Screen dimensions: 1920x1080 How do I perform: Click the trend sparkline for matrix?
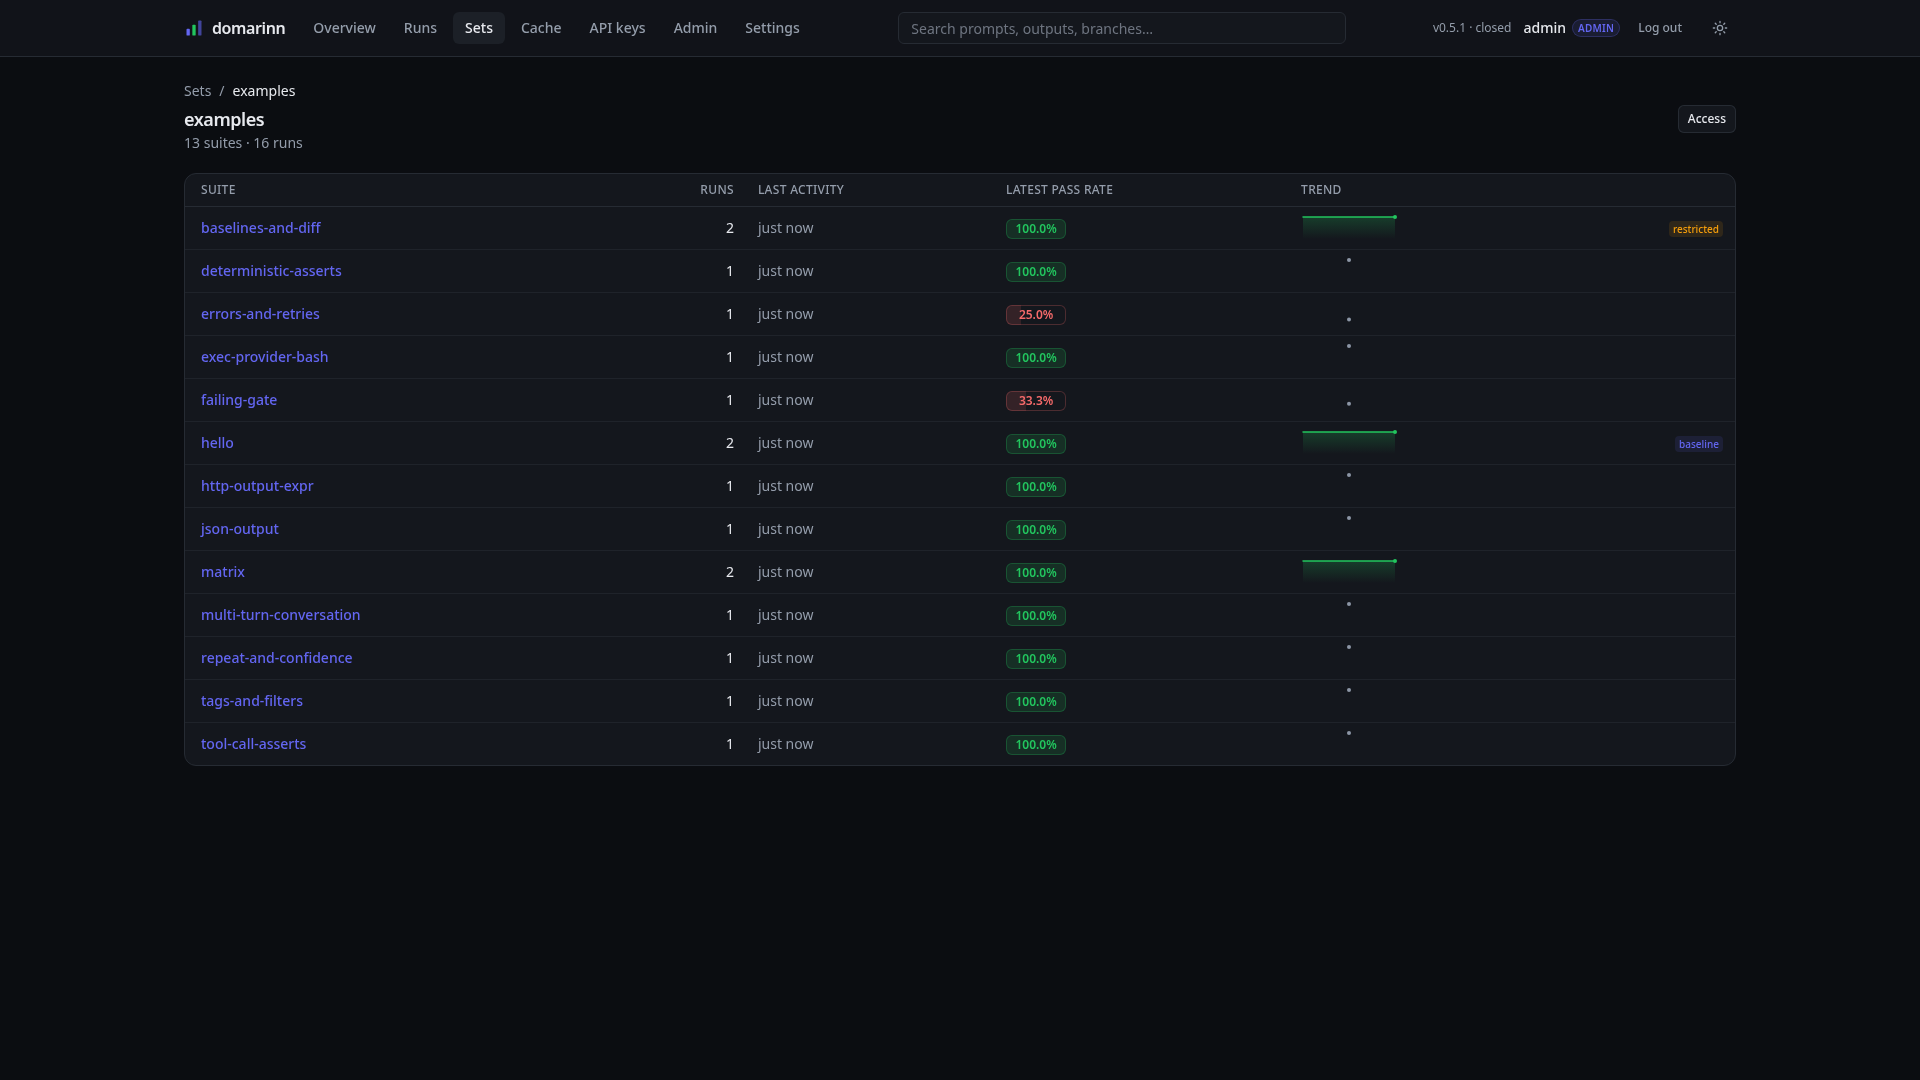1349,572
